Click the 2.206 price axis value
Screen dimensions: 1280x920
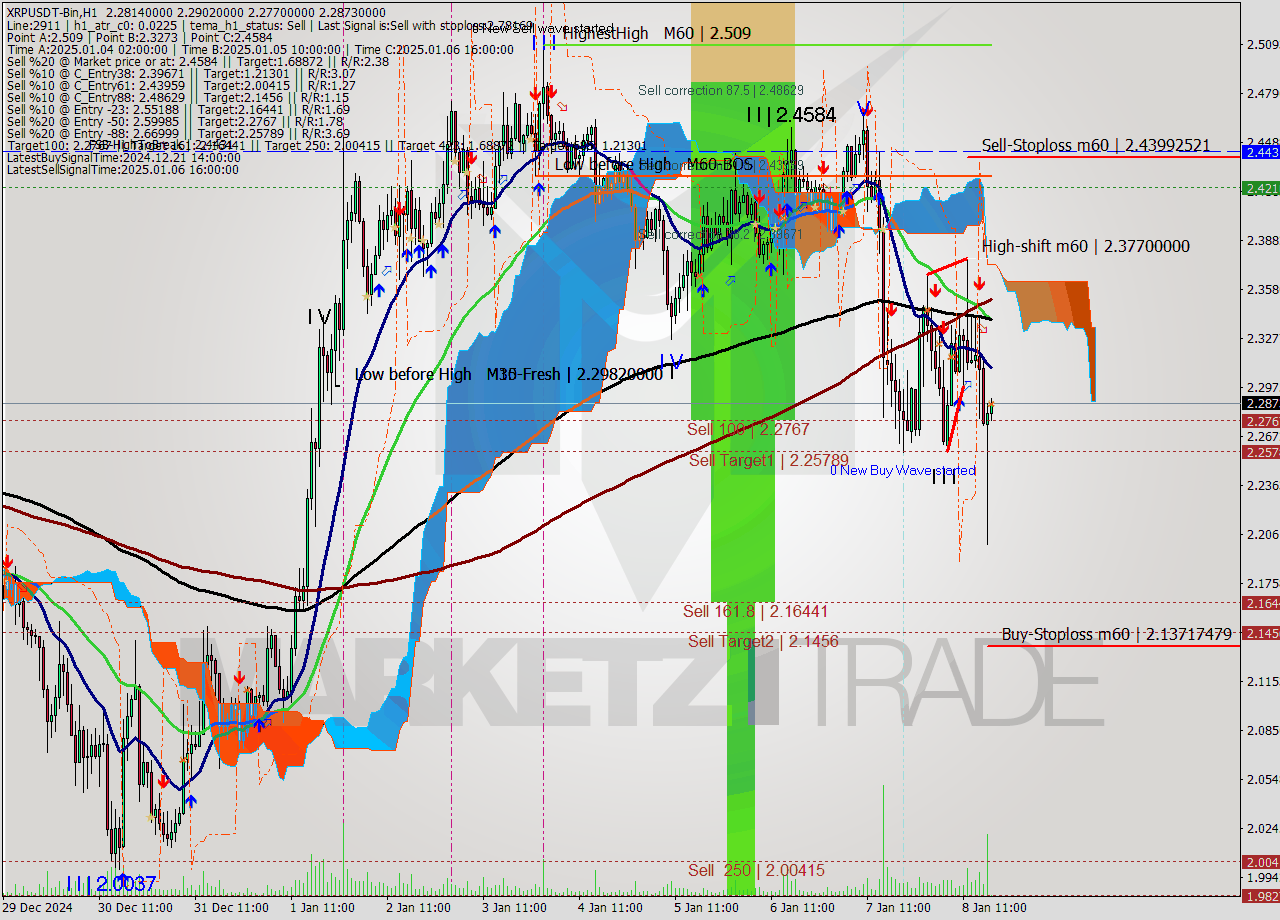[1262, 534]
